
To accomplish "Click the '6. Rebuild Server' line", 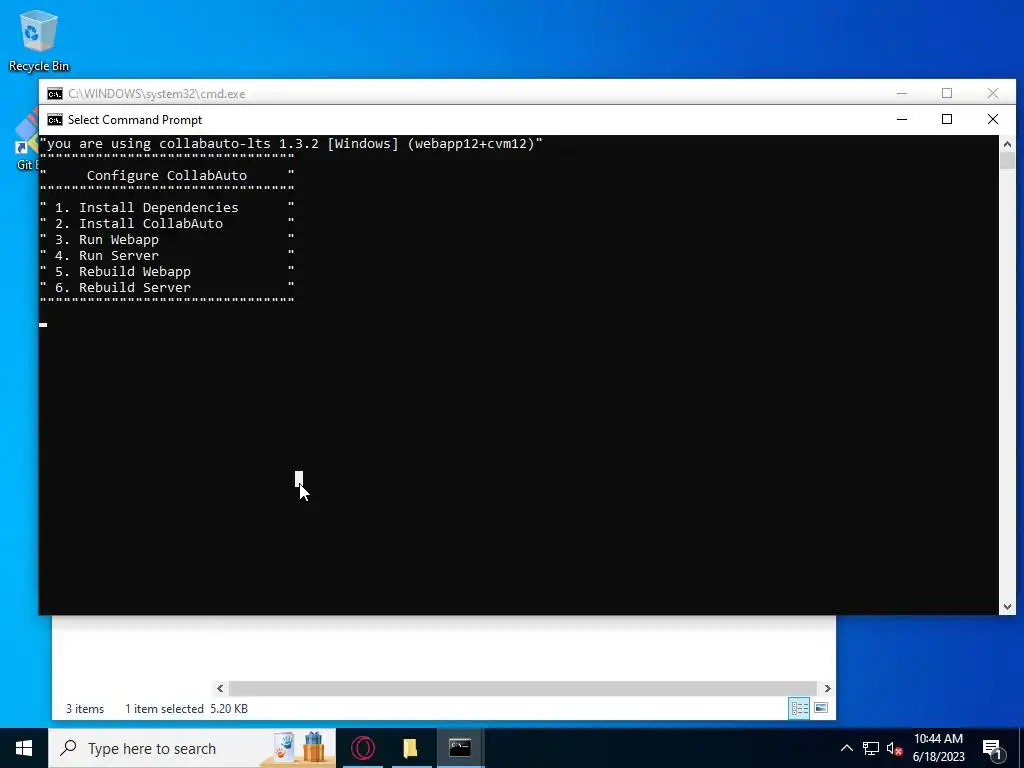I will click(123, 287).
